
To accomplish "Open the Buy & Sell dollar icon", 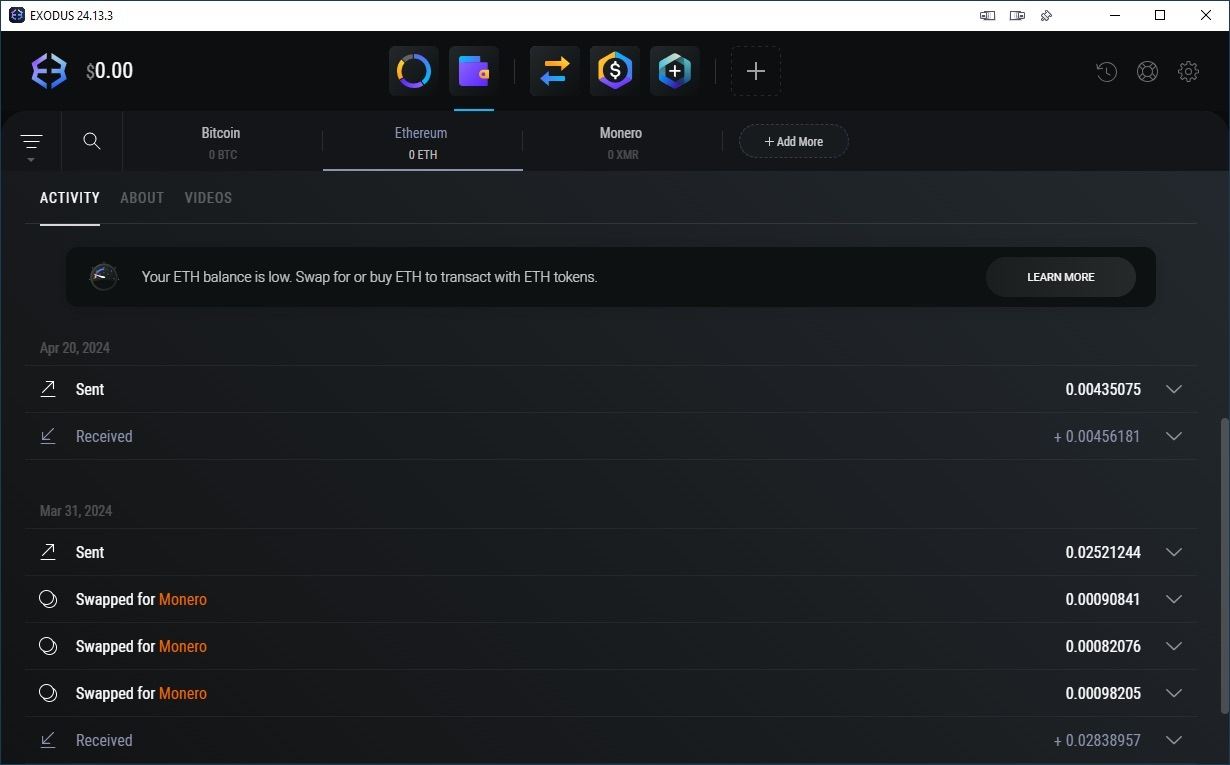I will tap(614, 71).
